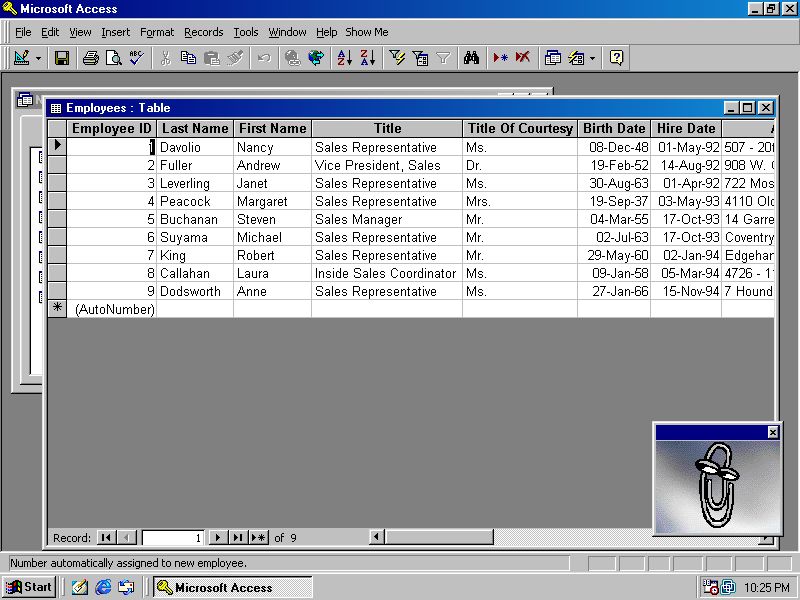
Task: Open the Filter By Form window
Action: (x=421, y=57)
